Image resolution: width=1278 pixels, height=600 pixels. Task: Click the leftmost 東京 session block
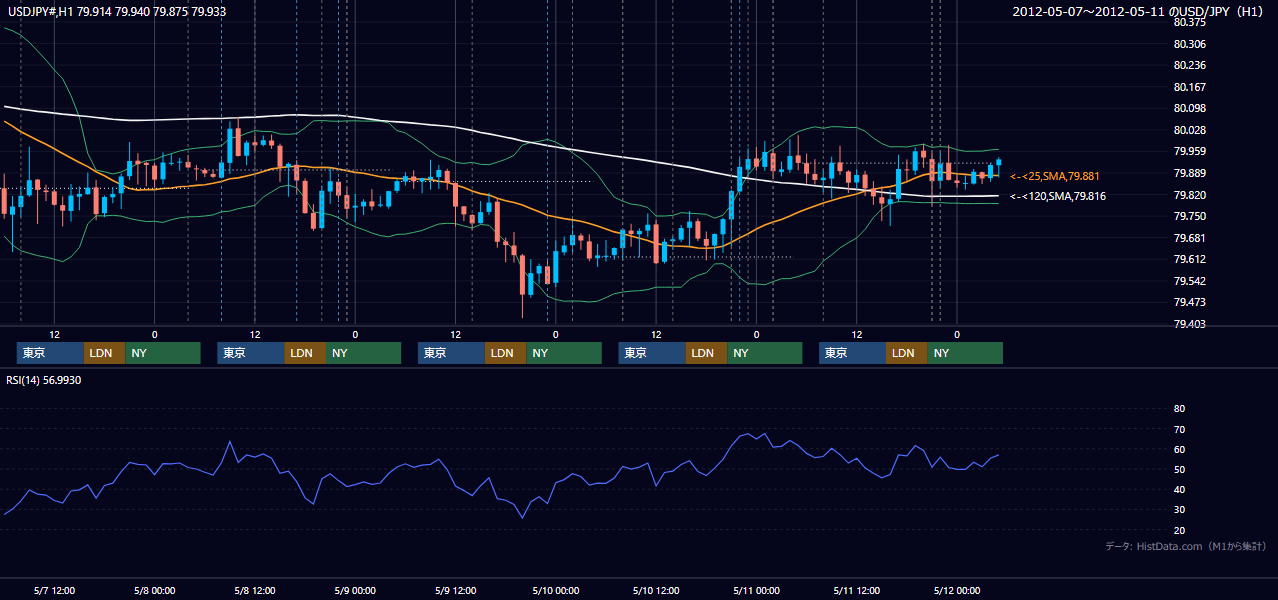(50, 353)
